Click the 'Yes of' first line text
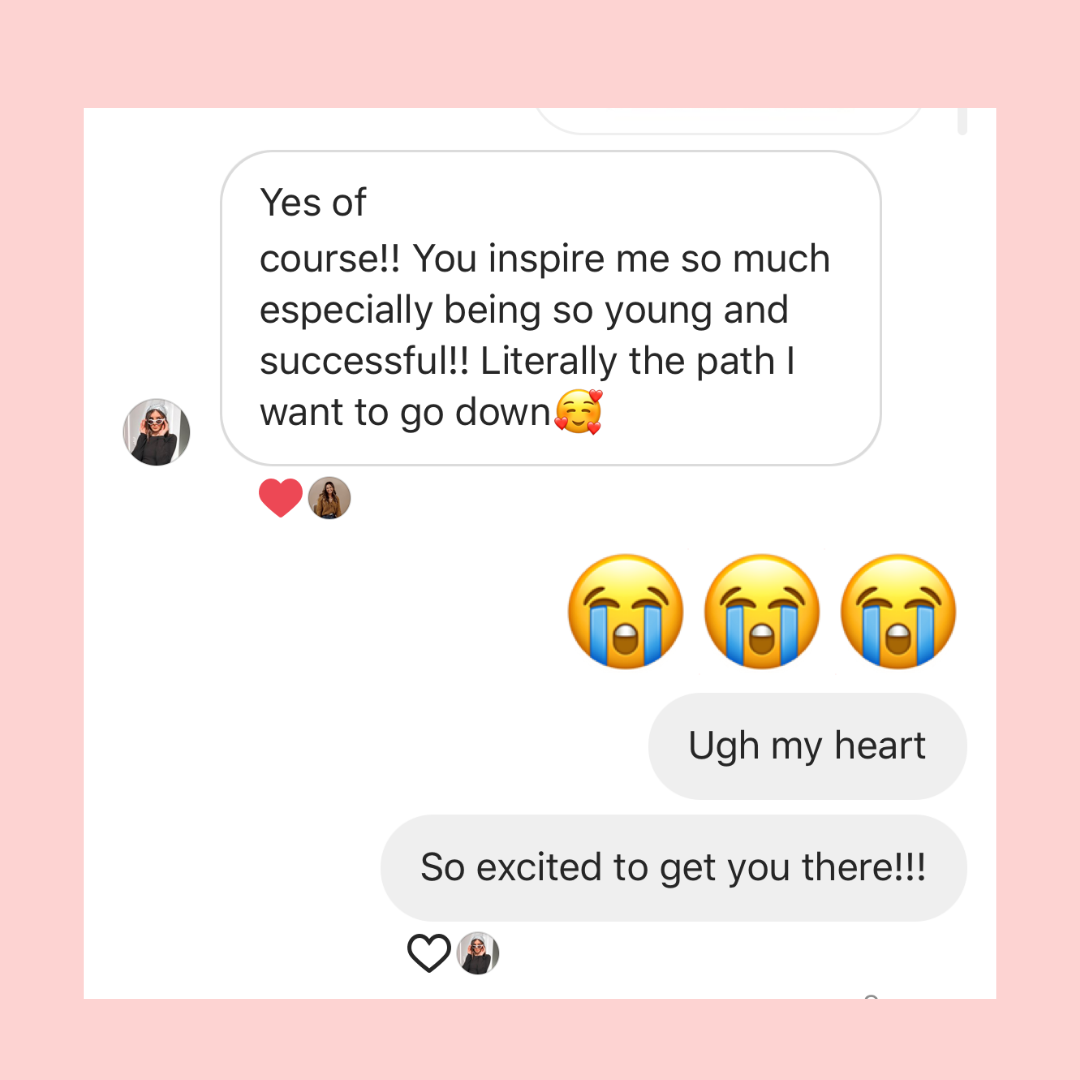This screenshot has height=1080, width=1080. coord(313,202)
